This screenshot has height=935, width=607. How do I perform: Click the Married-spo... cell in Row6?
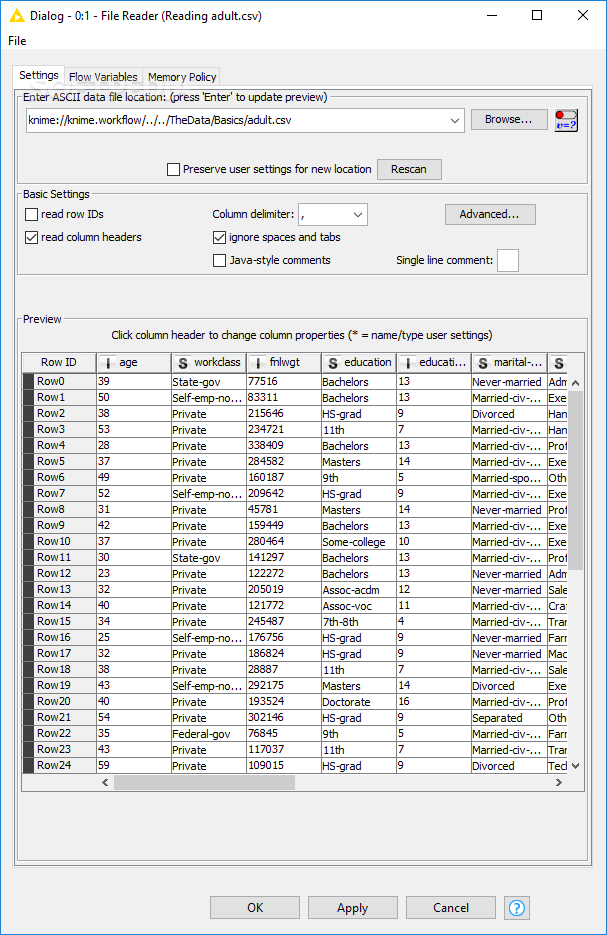coord(509,478)
